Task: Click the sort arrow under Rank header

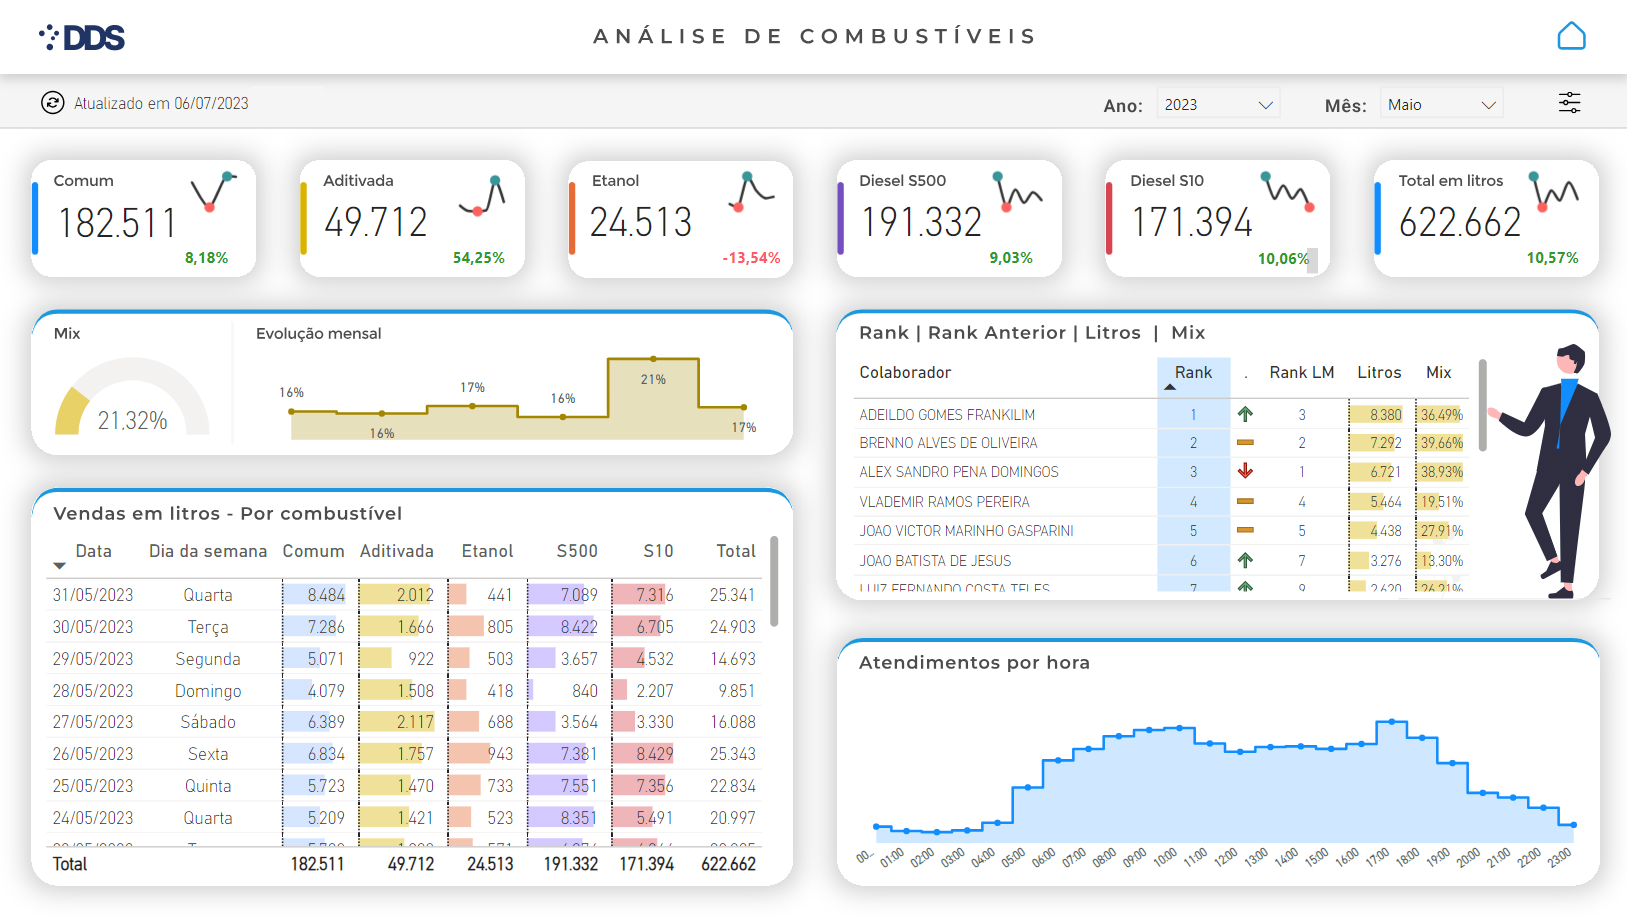Action: (x=1170, y=387)
